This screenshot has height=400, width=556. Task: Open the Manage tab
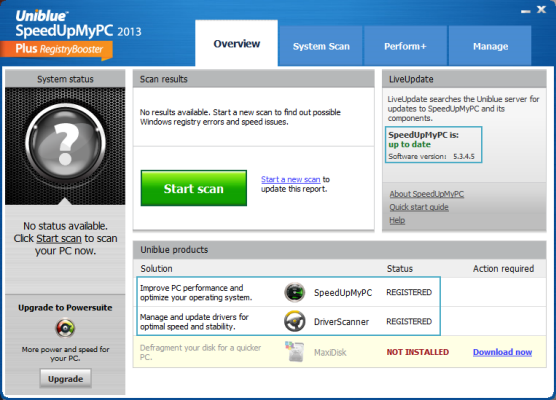[x=490, y=46]
